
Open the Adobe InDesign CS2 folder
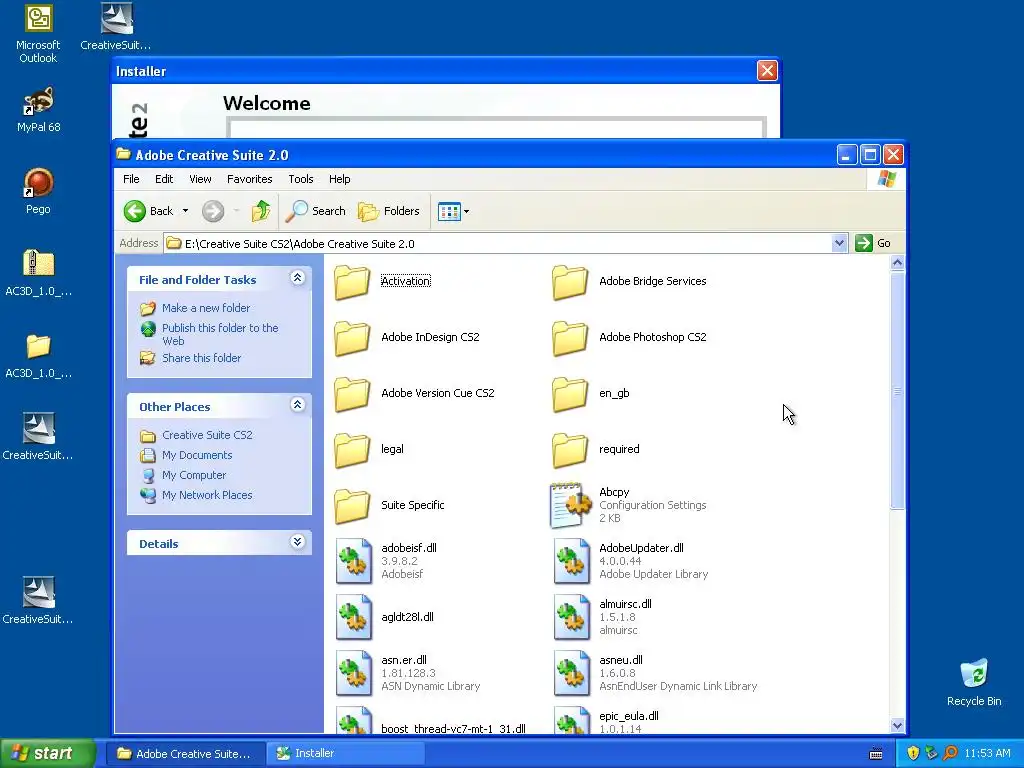point(407,338)
